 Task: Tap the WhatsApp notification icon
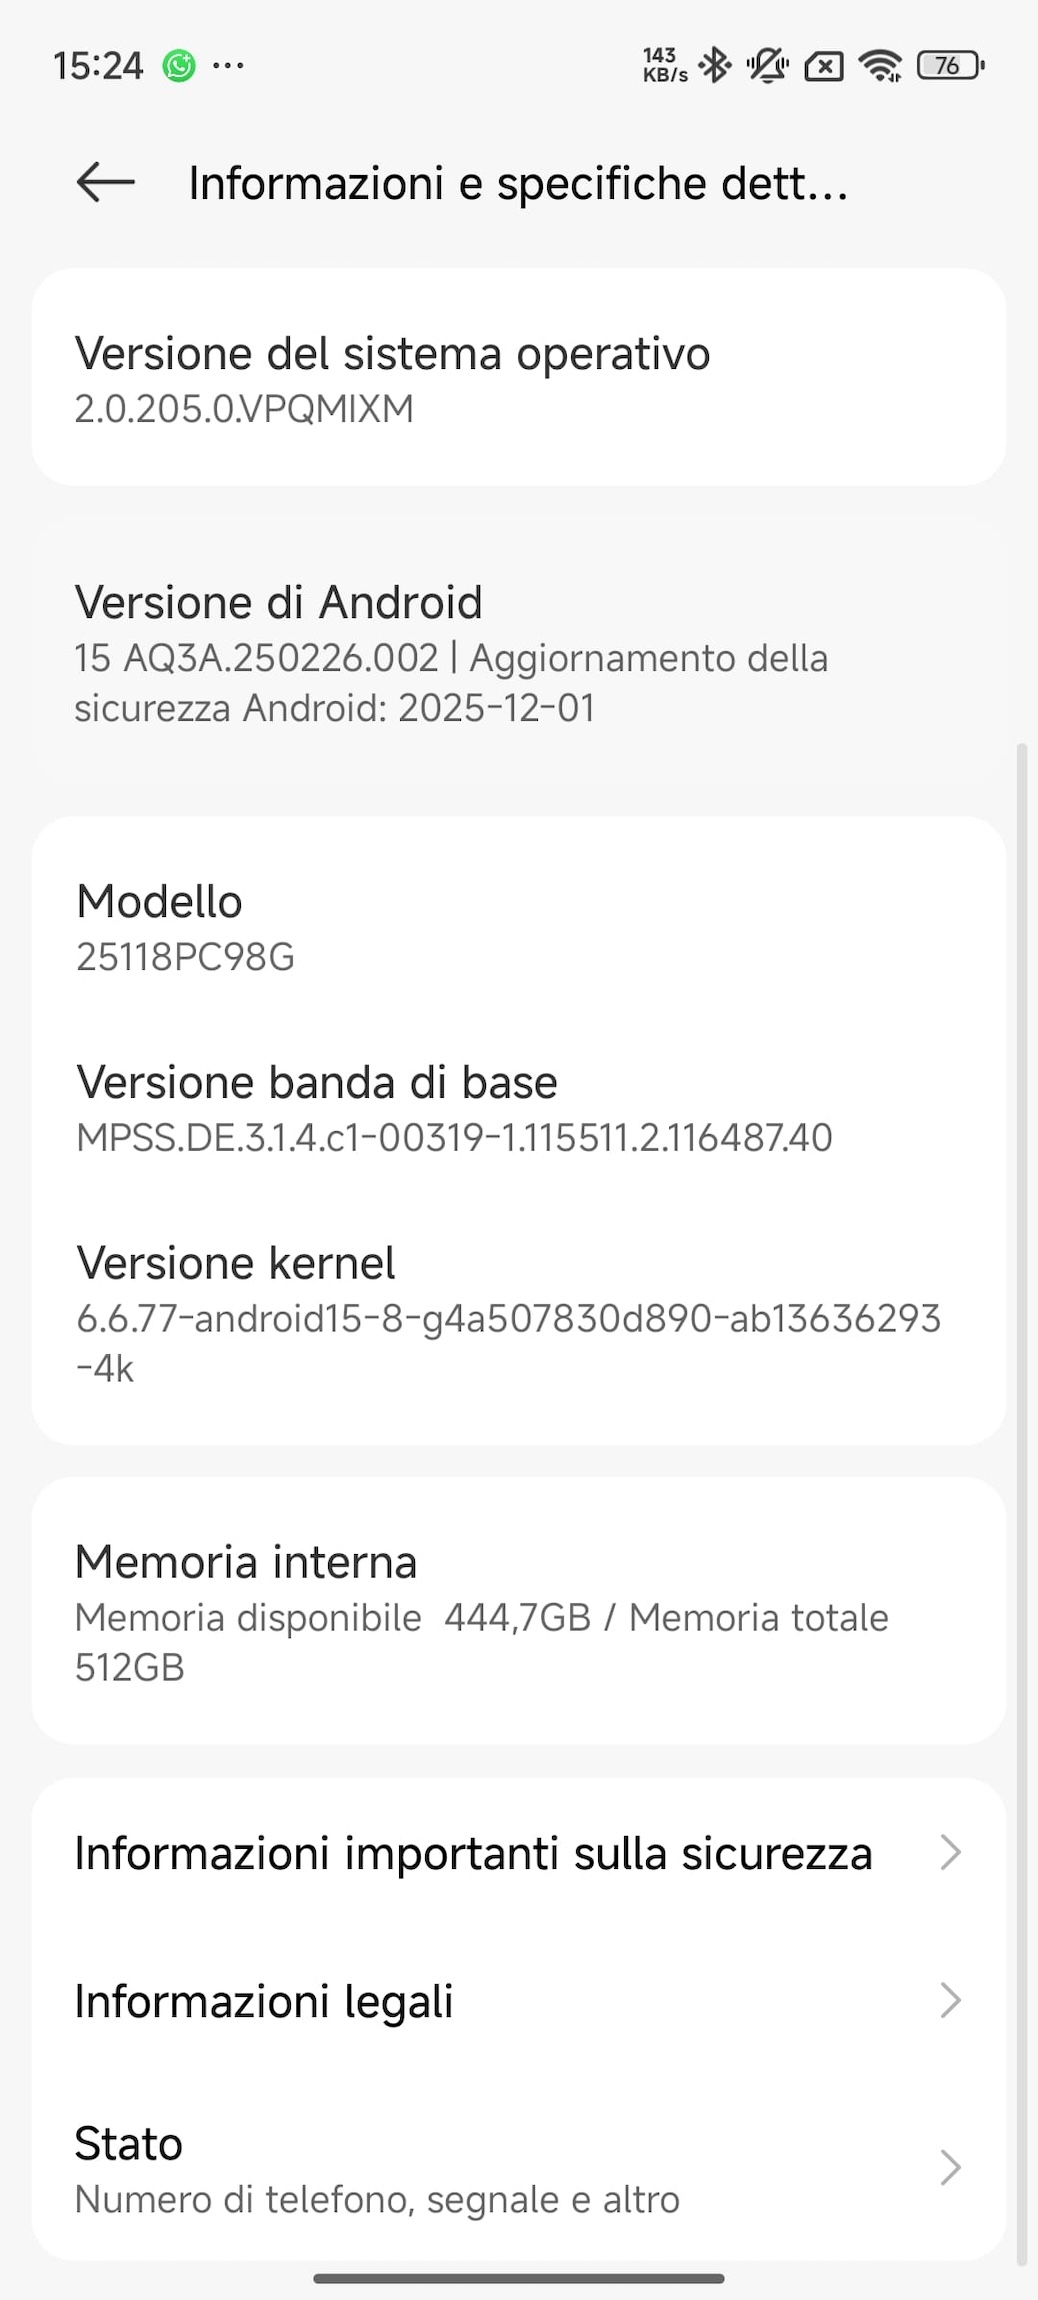179,66
